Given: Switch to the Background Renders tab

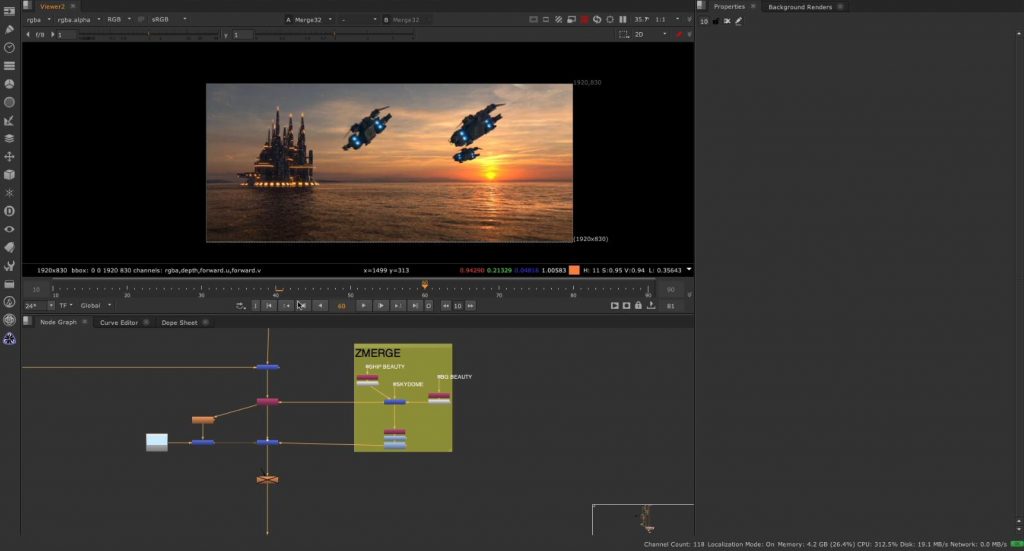Looking at the screenshot, I should pyautogui.click(x=800, y=7).
